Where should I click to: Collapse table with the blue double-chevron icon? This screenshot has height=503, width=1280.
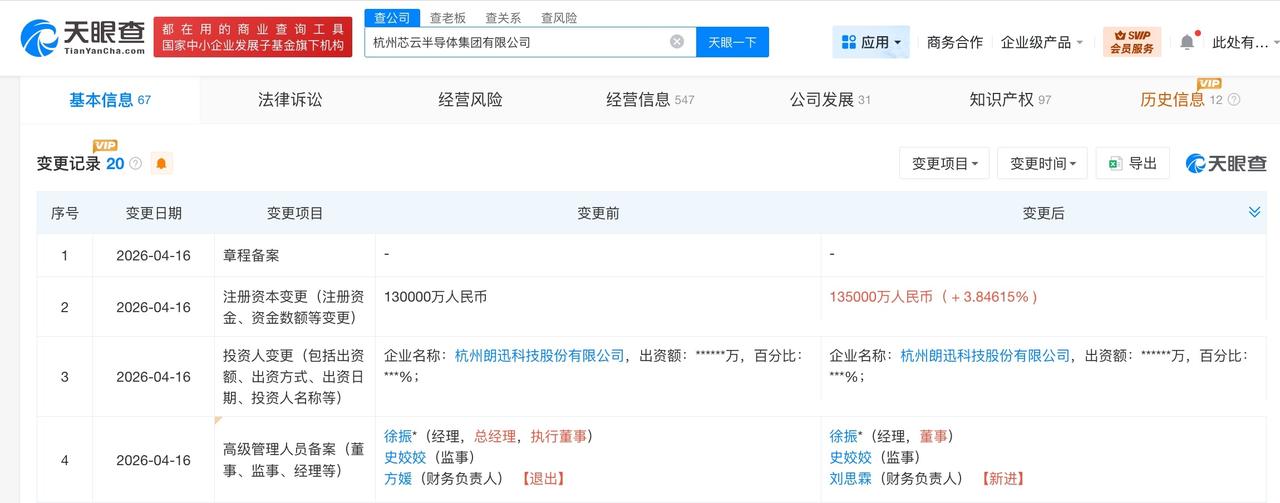[1254, 212]
